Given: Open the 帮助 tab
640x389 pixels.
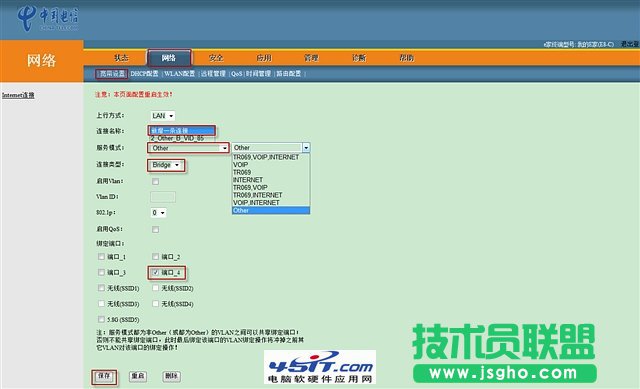Looking at the screenshot, I should click(x=407, y=58).
